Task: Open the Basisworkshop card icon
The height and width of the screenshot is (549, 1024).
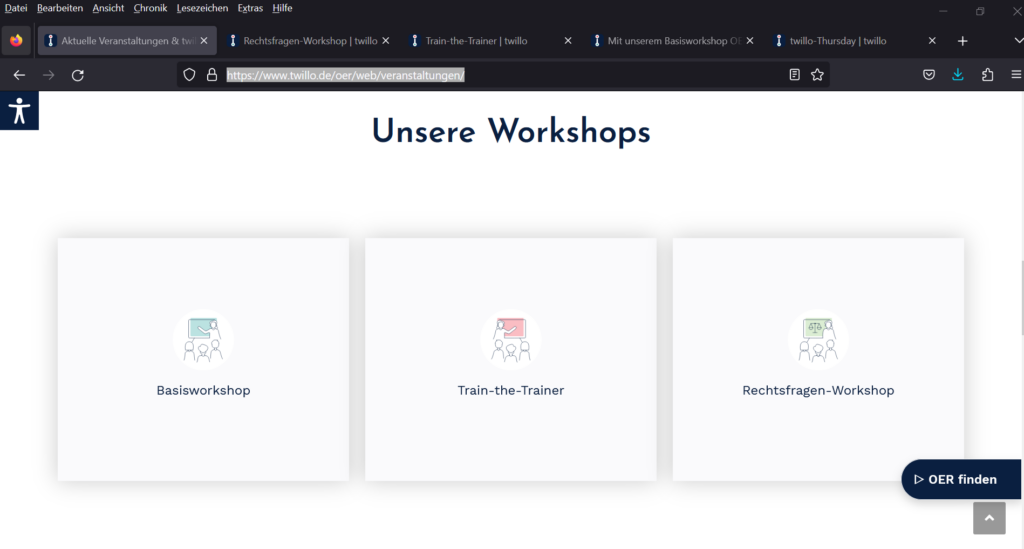Action: tap(203, 339)
